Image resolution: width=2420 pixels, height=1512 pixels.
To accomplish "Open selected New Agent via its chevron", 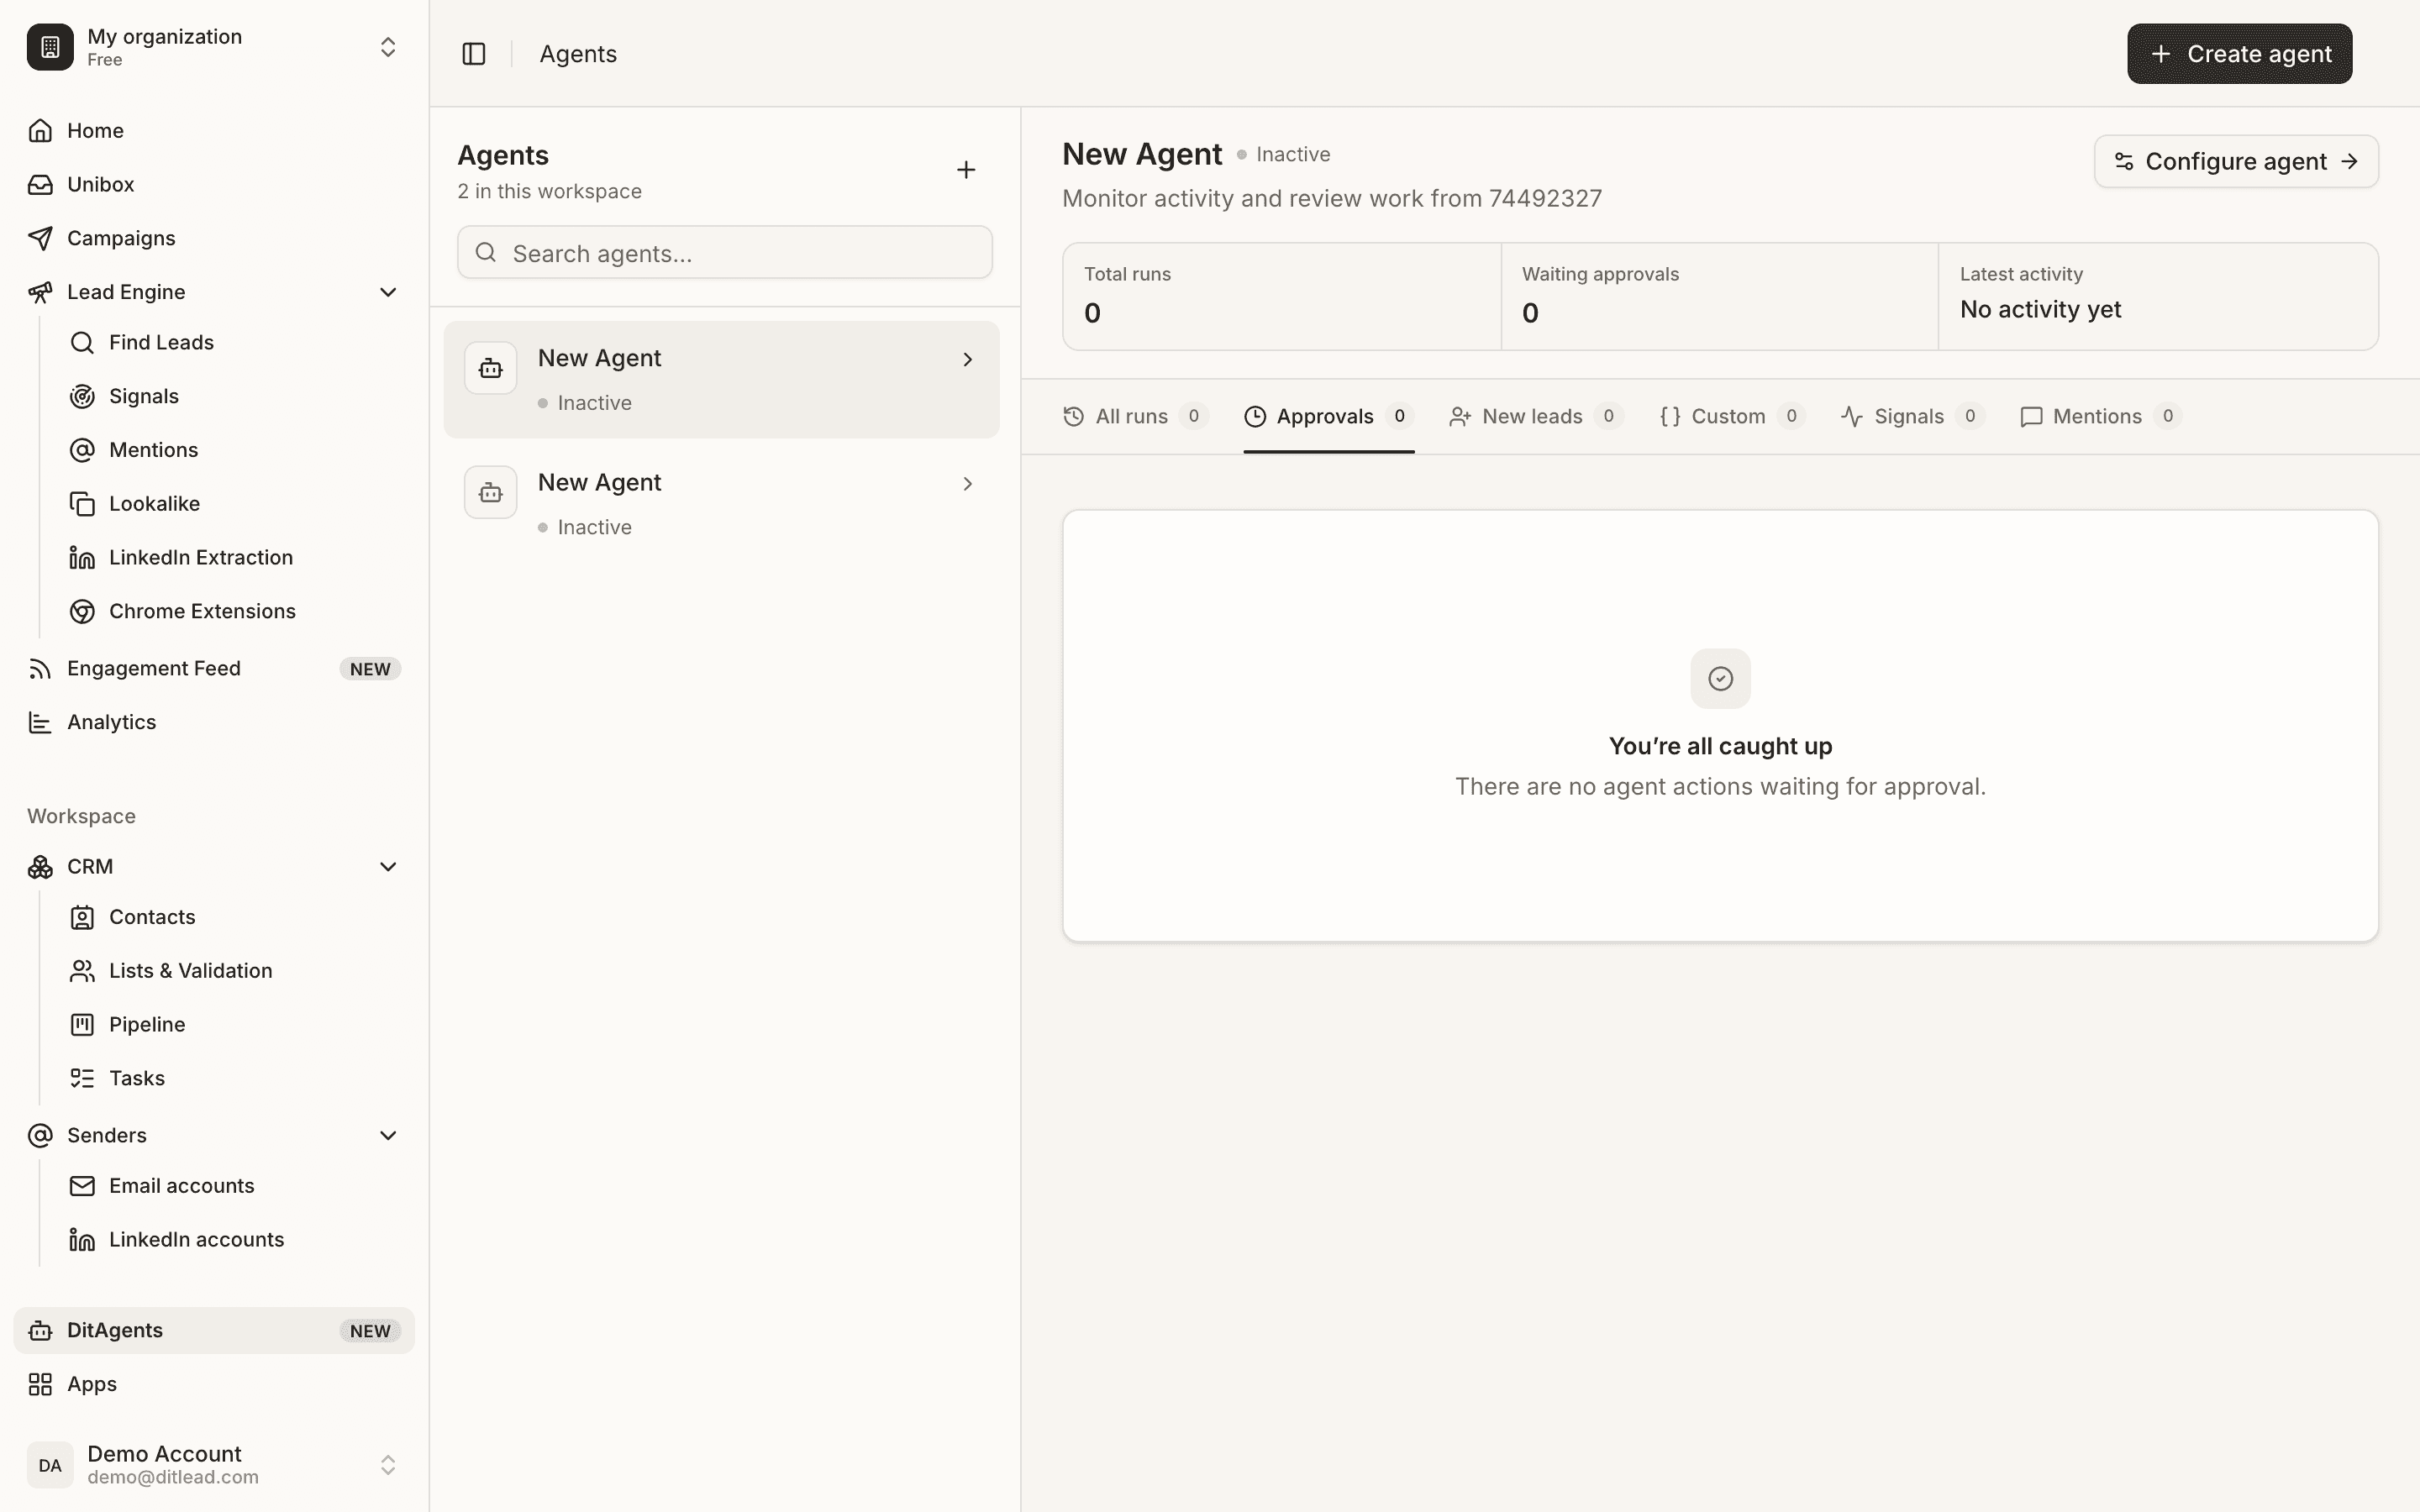I will pos(967,359).
